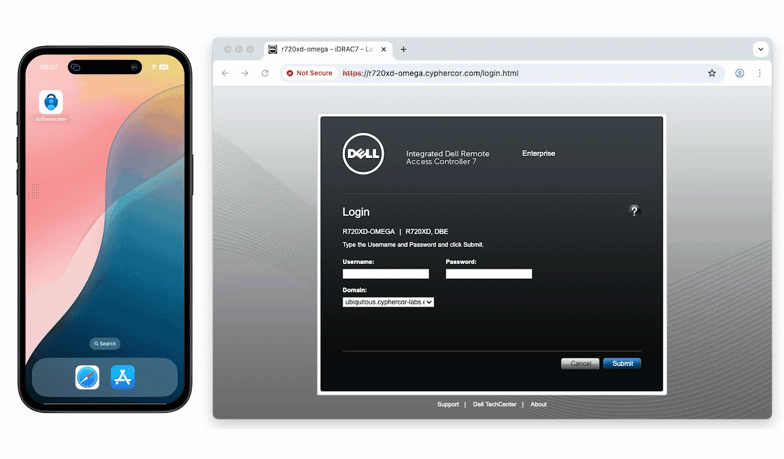Screen dimensions: 784x459
Task: Click the Dell logo
Action: click(364, 154)
